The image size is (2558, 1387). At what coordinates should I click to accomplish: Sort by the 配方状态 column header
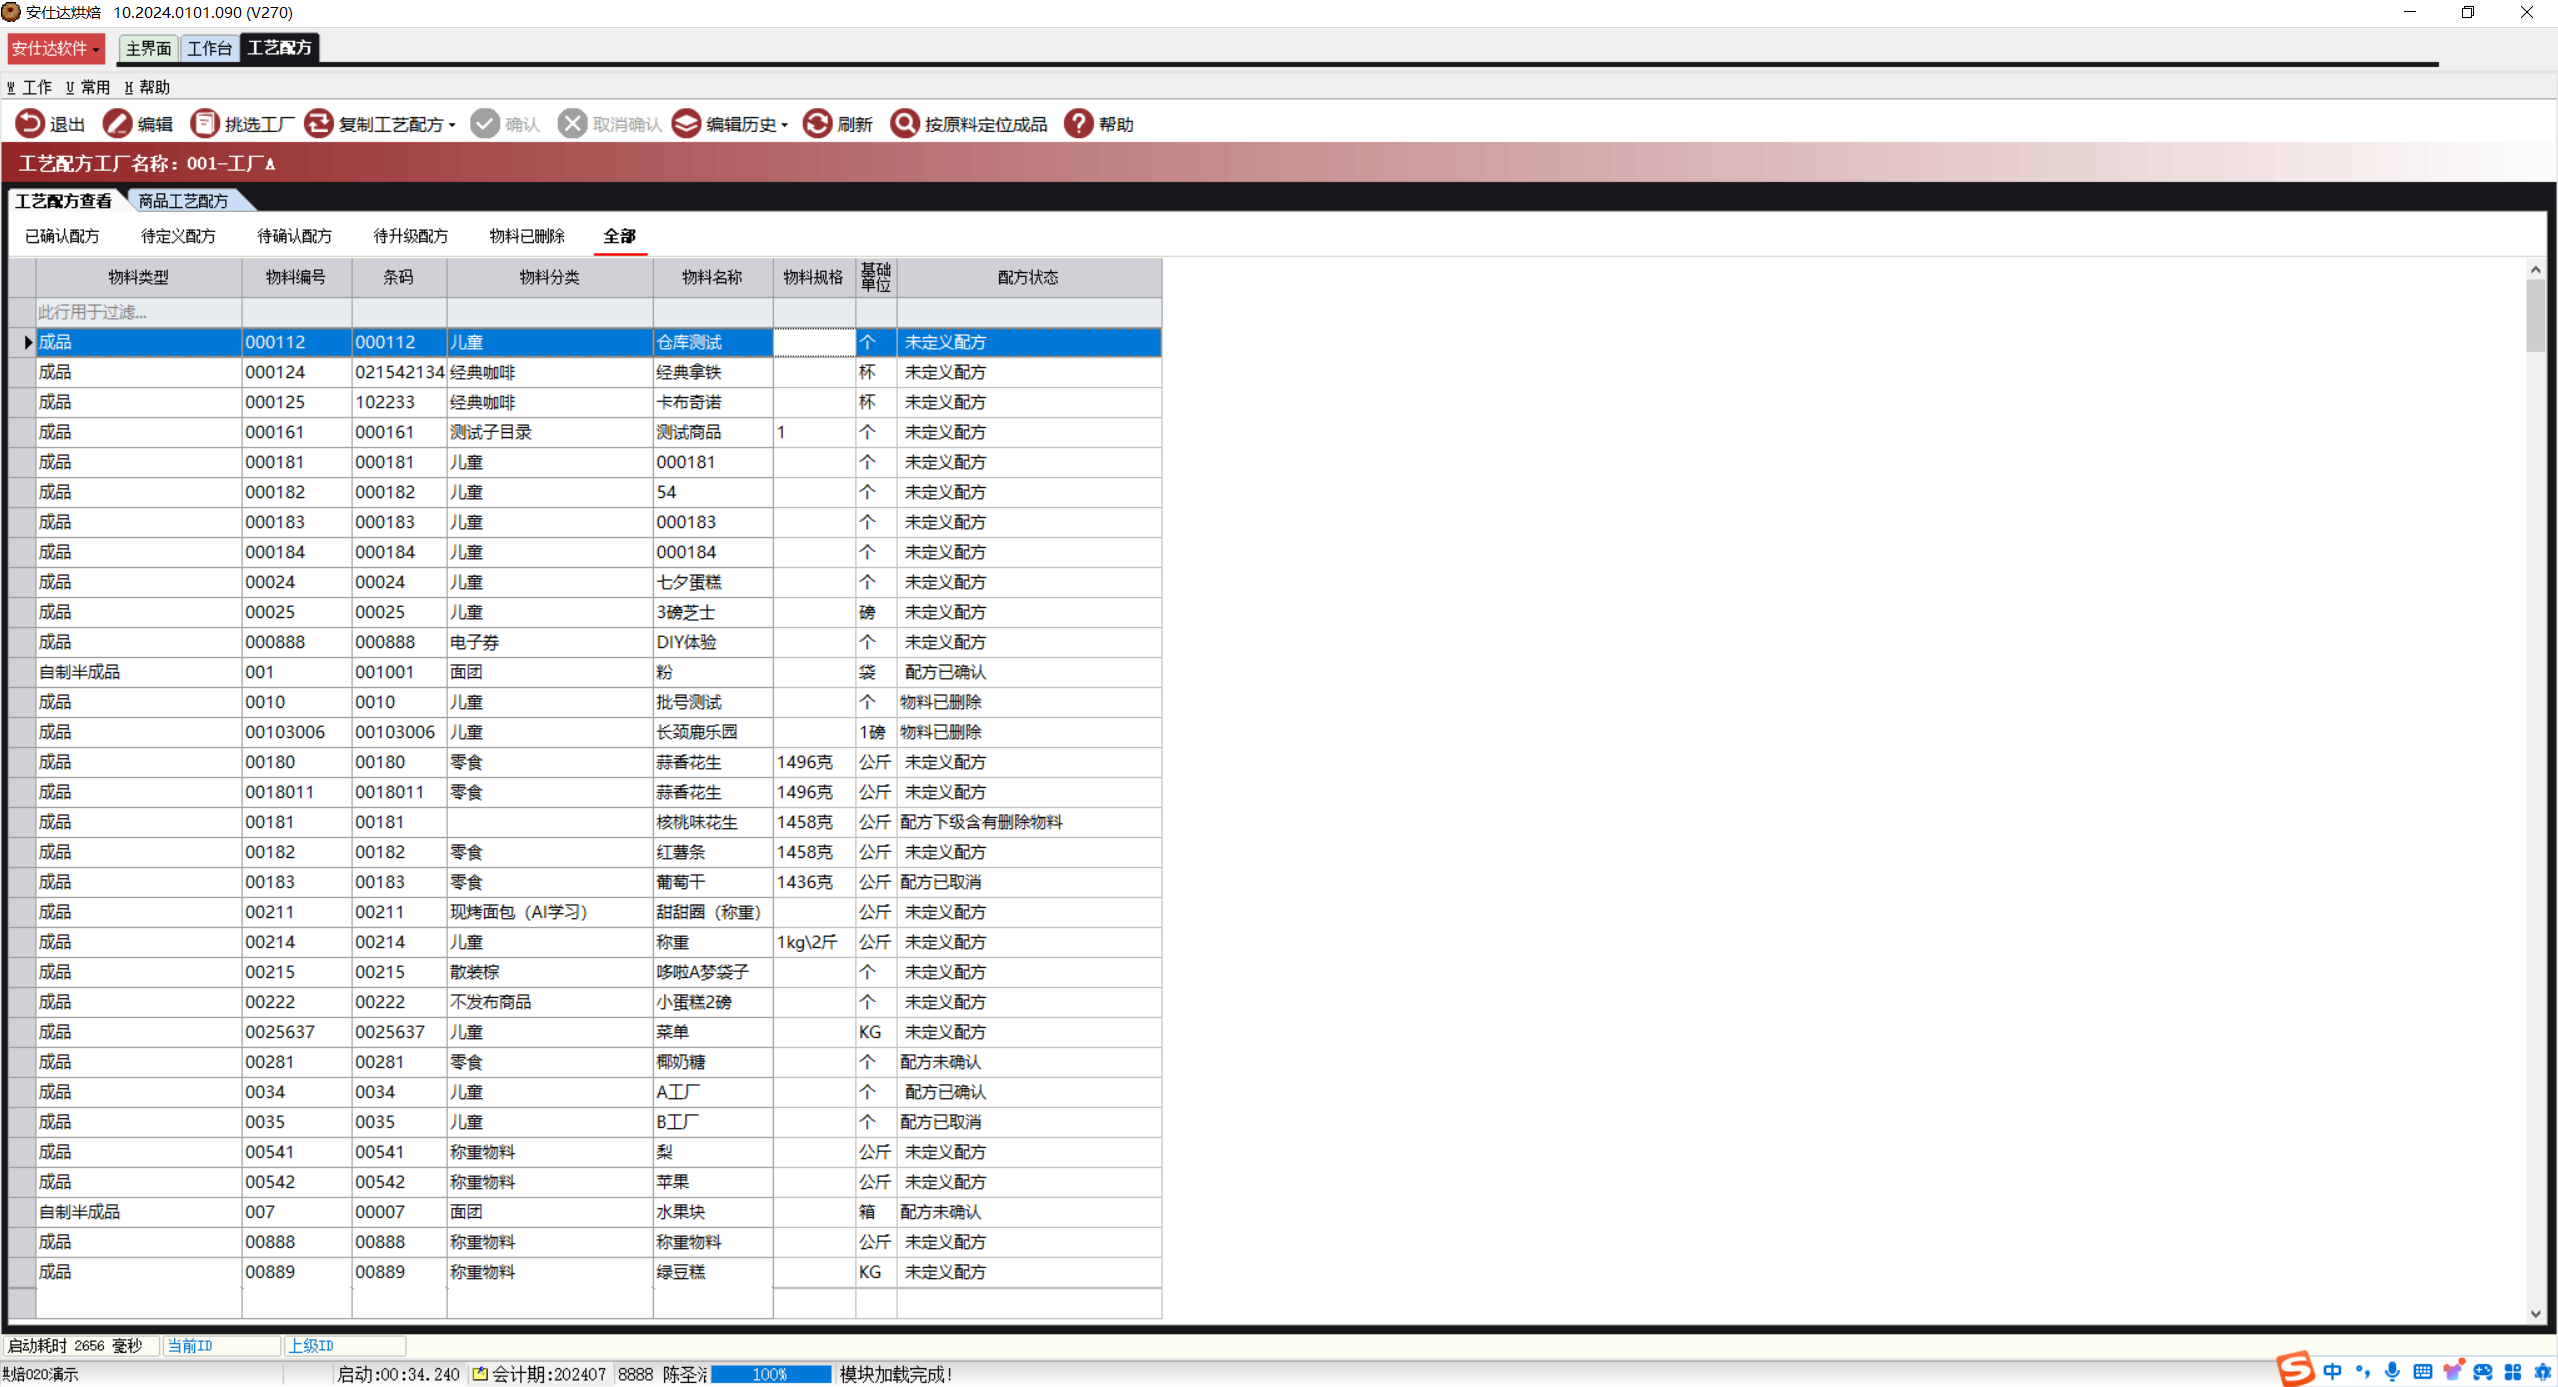point(1027,277)
